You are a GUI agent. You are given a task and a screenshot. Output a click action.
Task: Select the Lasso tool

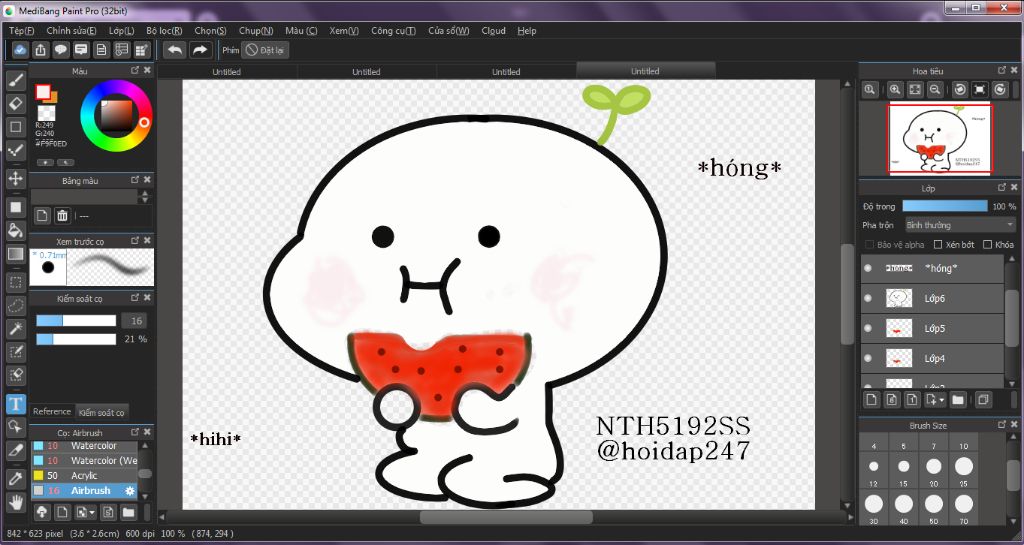[16, 305]
